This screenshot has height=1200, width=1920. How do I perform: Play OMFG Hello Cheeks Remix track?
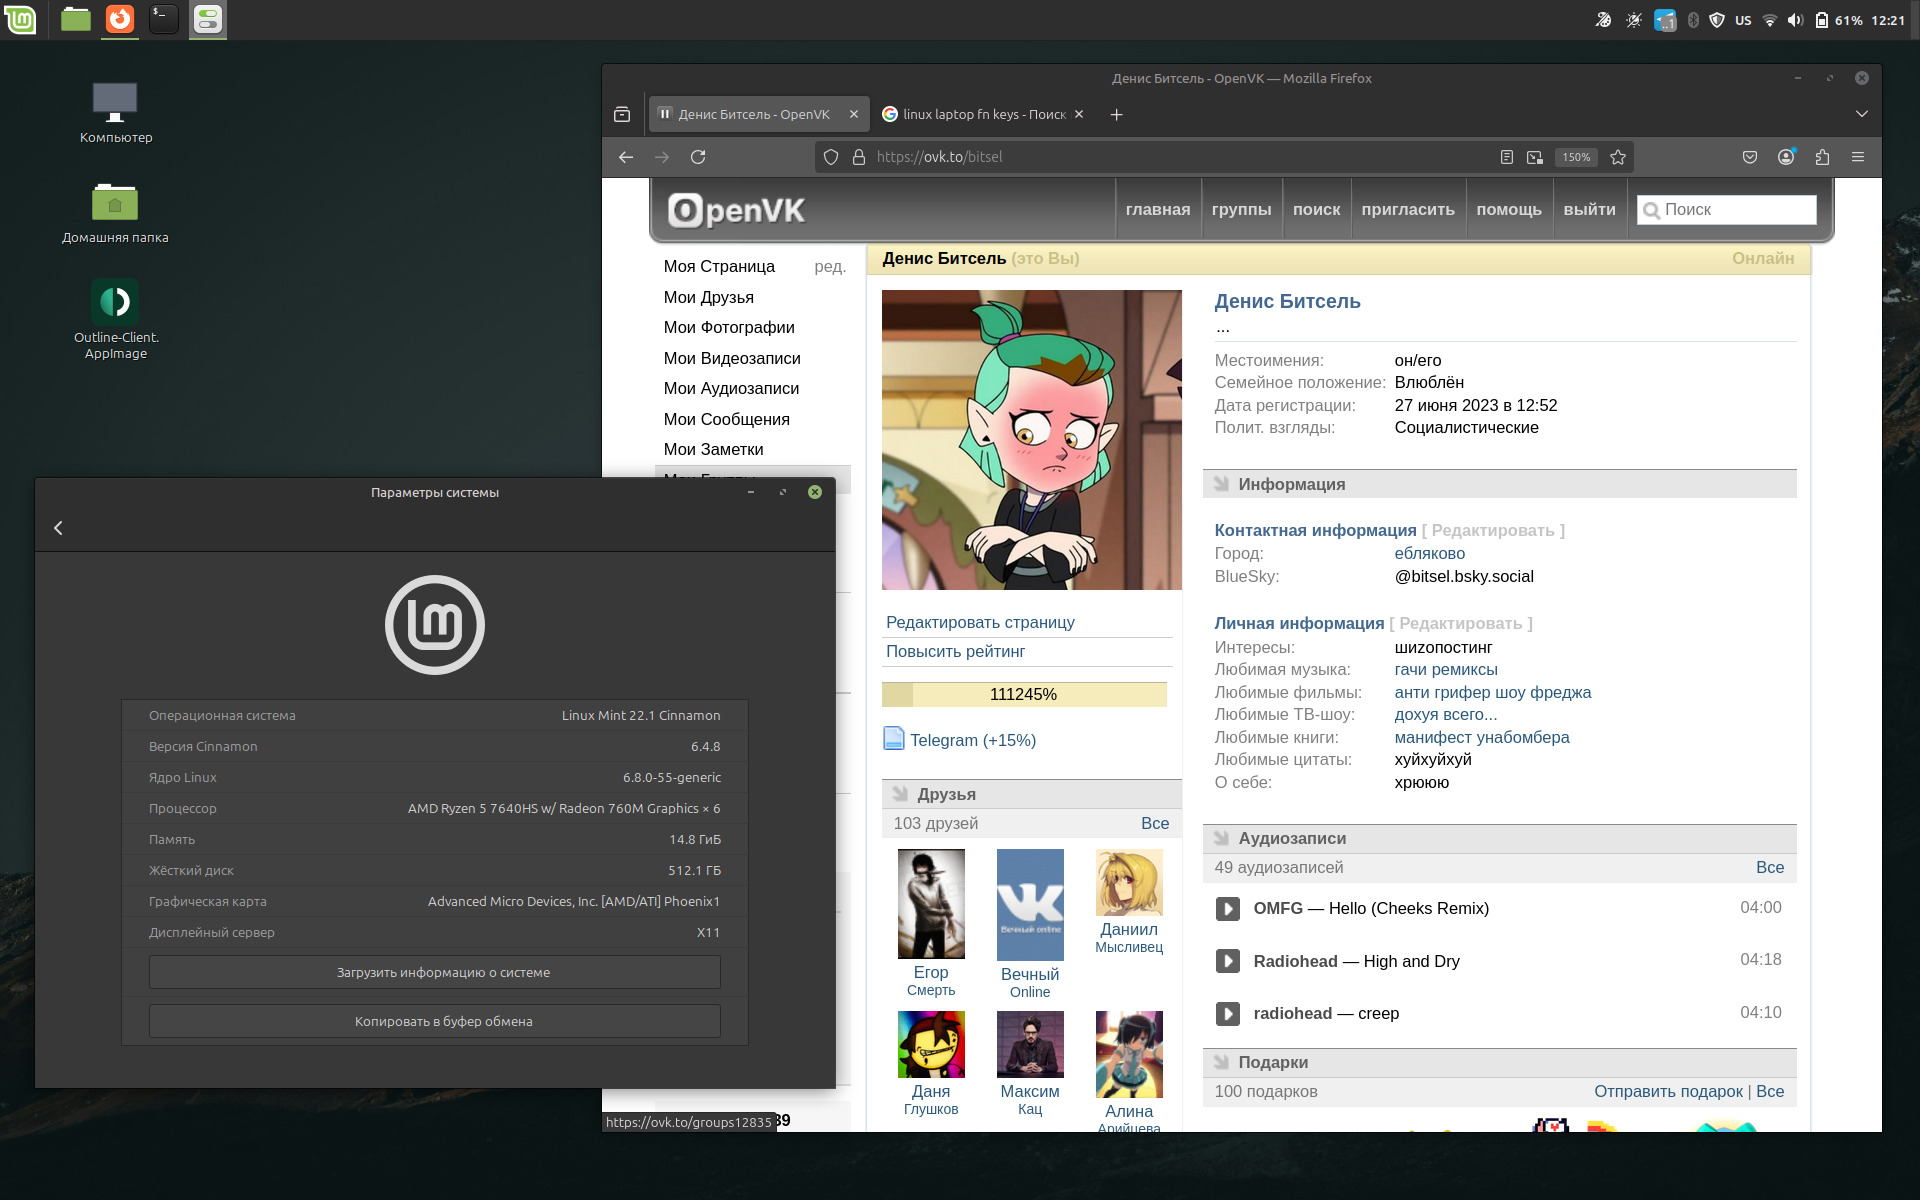pyautogui.click(x=1227, y=909)
